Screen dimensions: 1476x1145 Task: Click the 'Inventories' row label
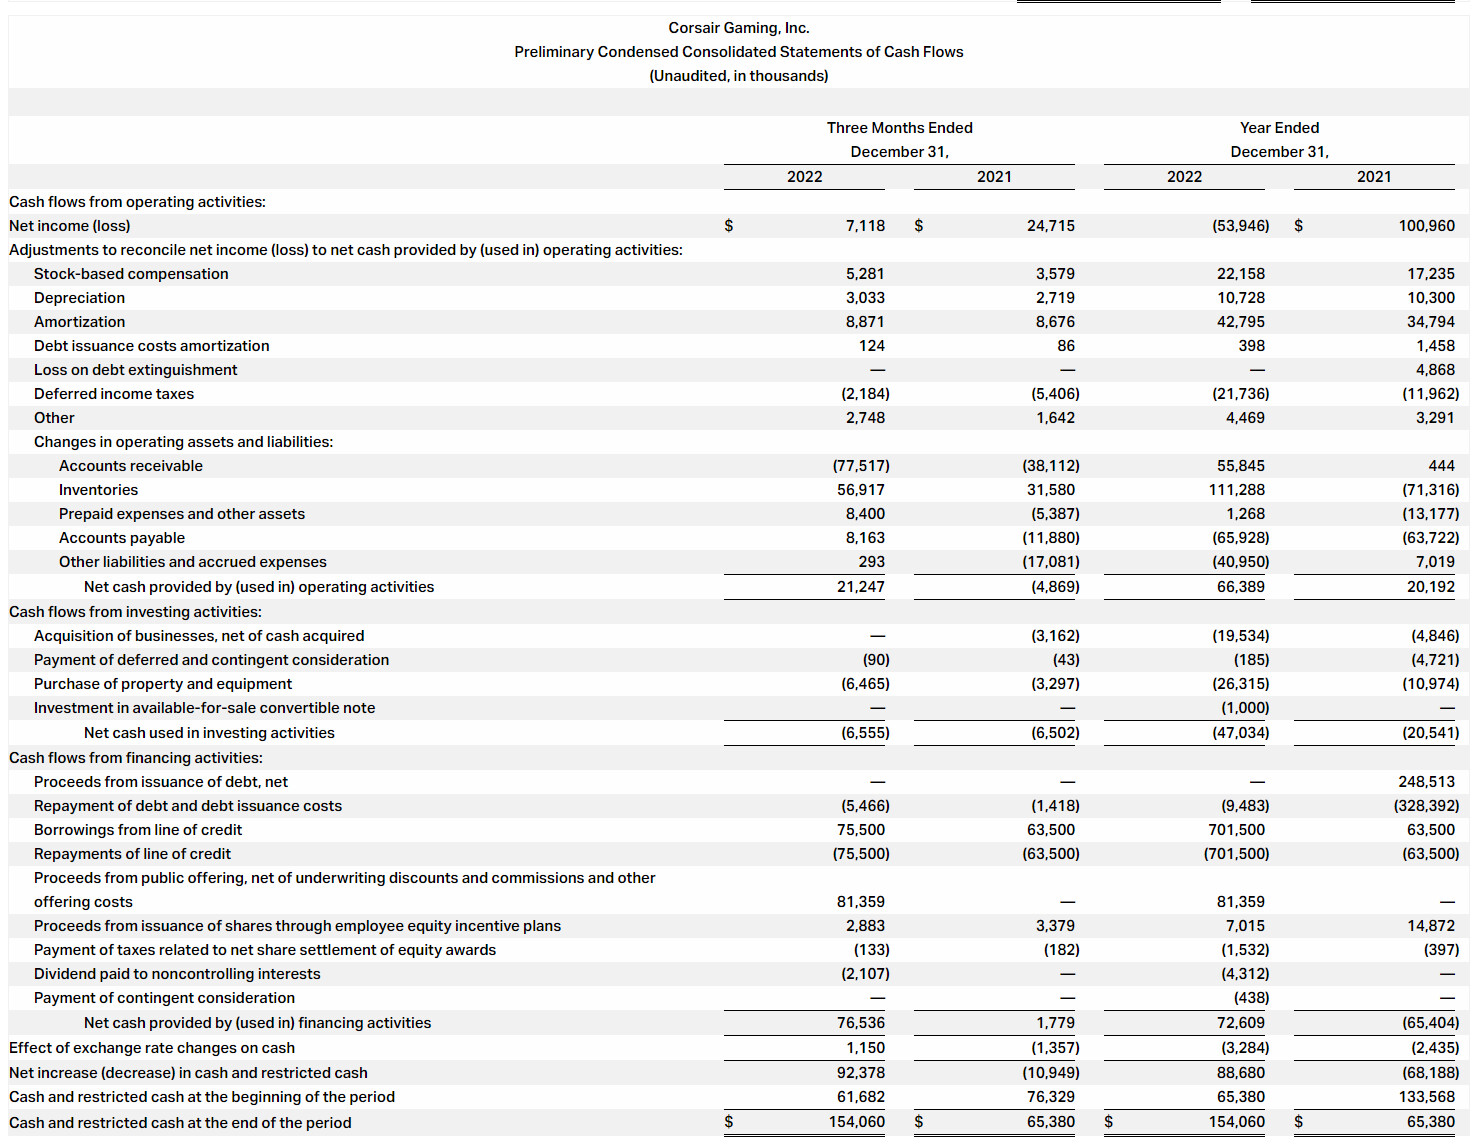tap(98, 490)
